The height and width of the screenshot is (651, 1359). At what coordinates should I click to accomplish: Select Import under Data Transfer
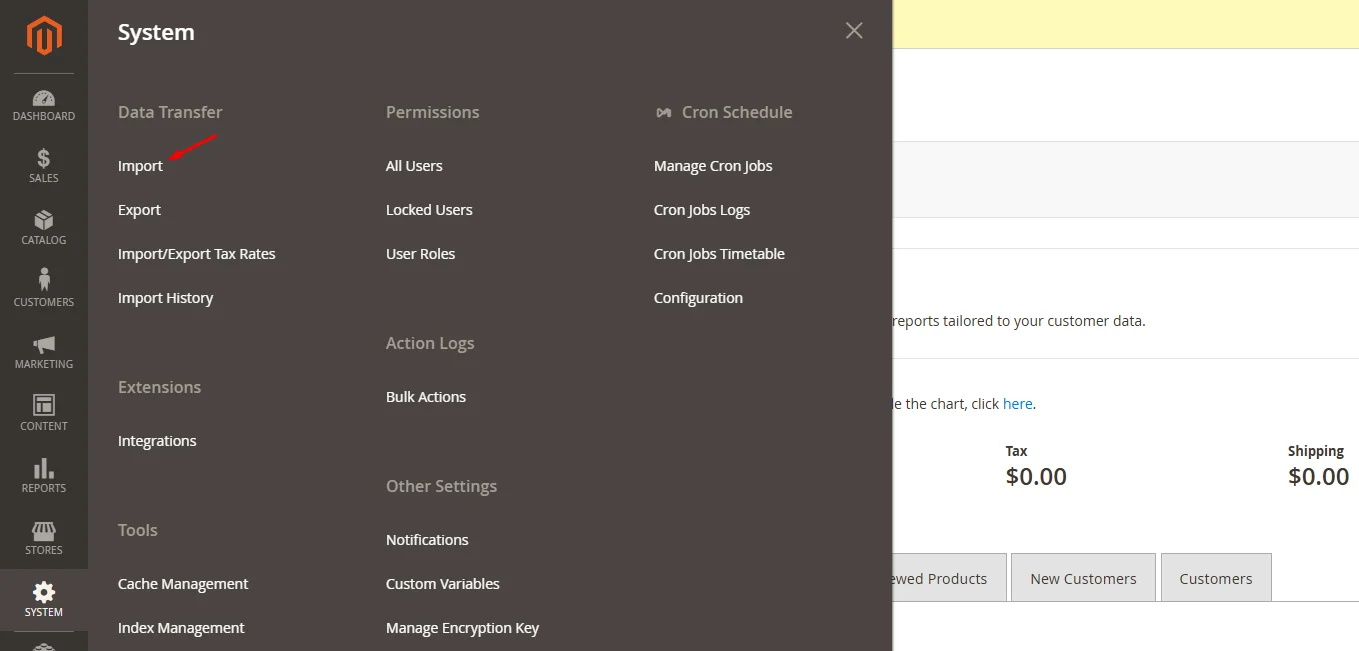click(140, 166)
